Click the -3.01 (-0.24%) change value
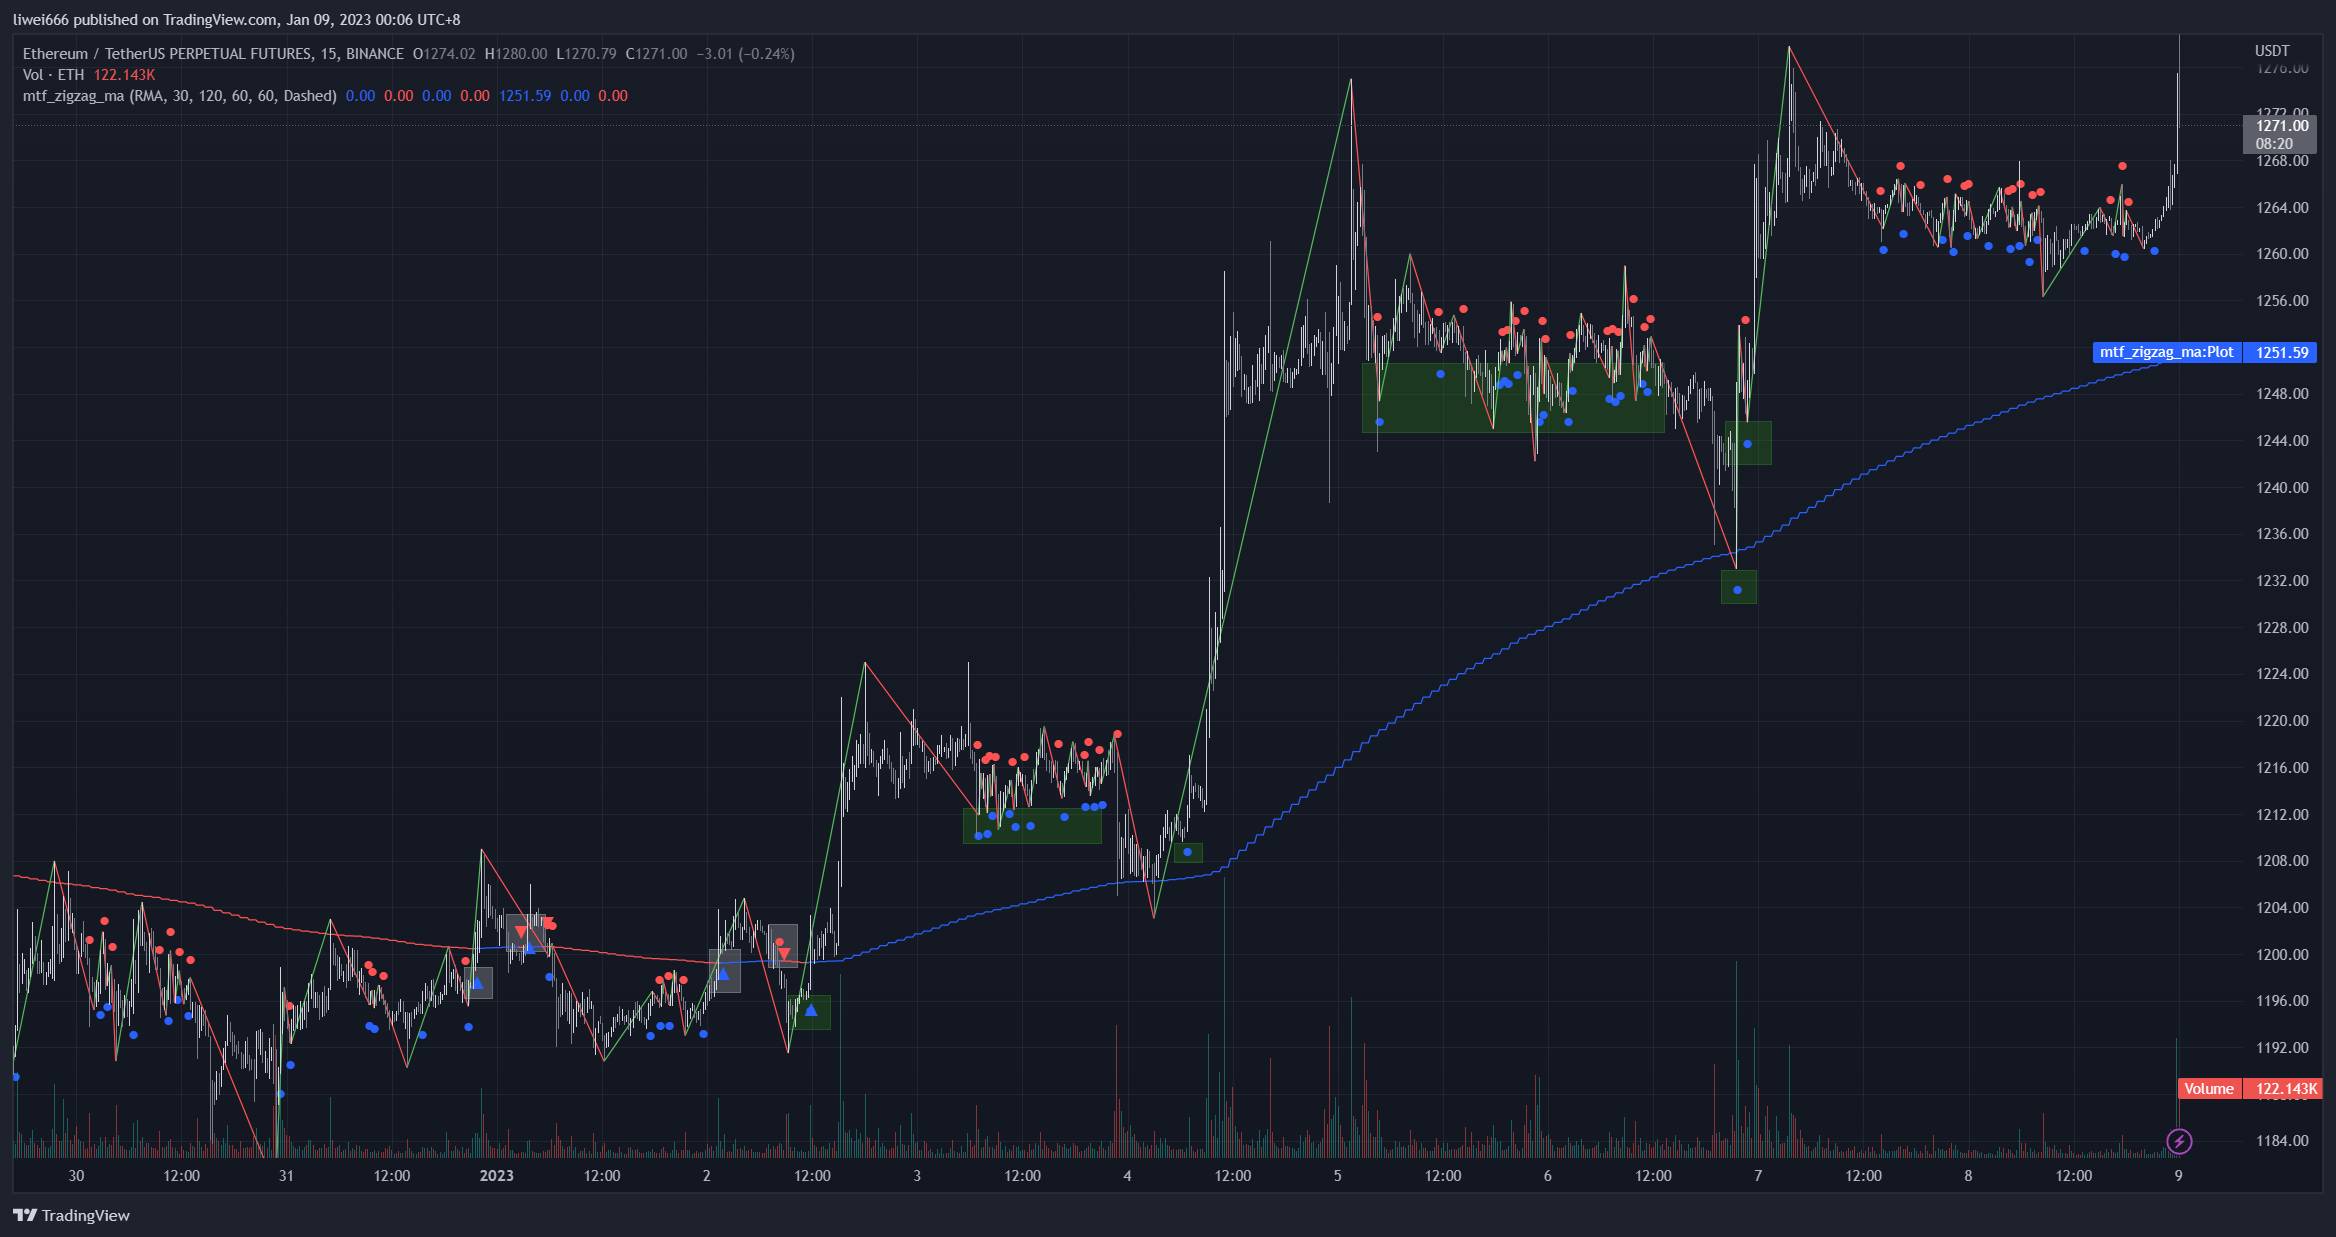This screenshot has height=1237, width=2336. (x=746, y=54)
